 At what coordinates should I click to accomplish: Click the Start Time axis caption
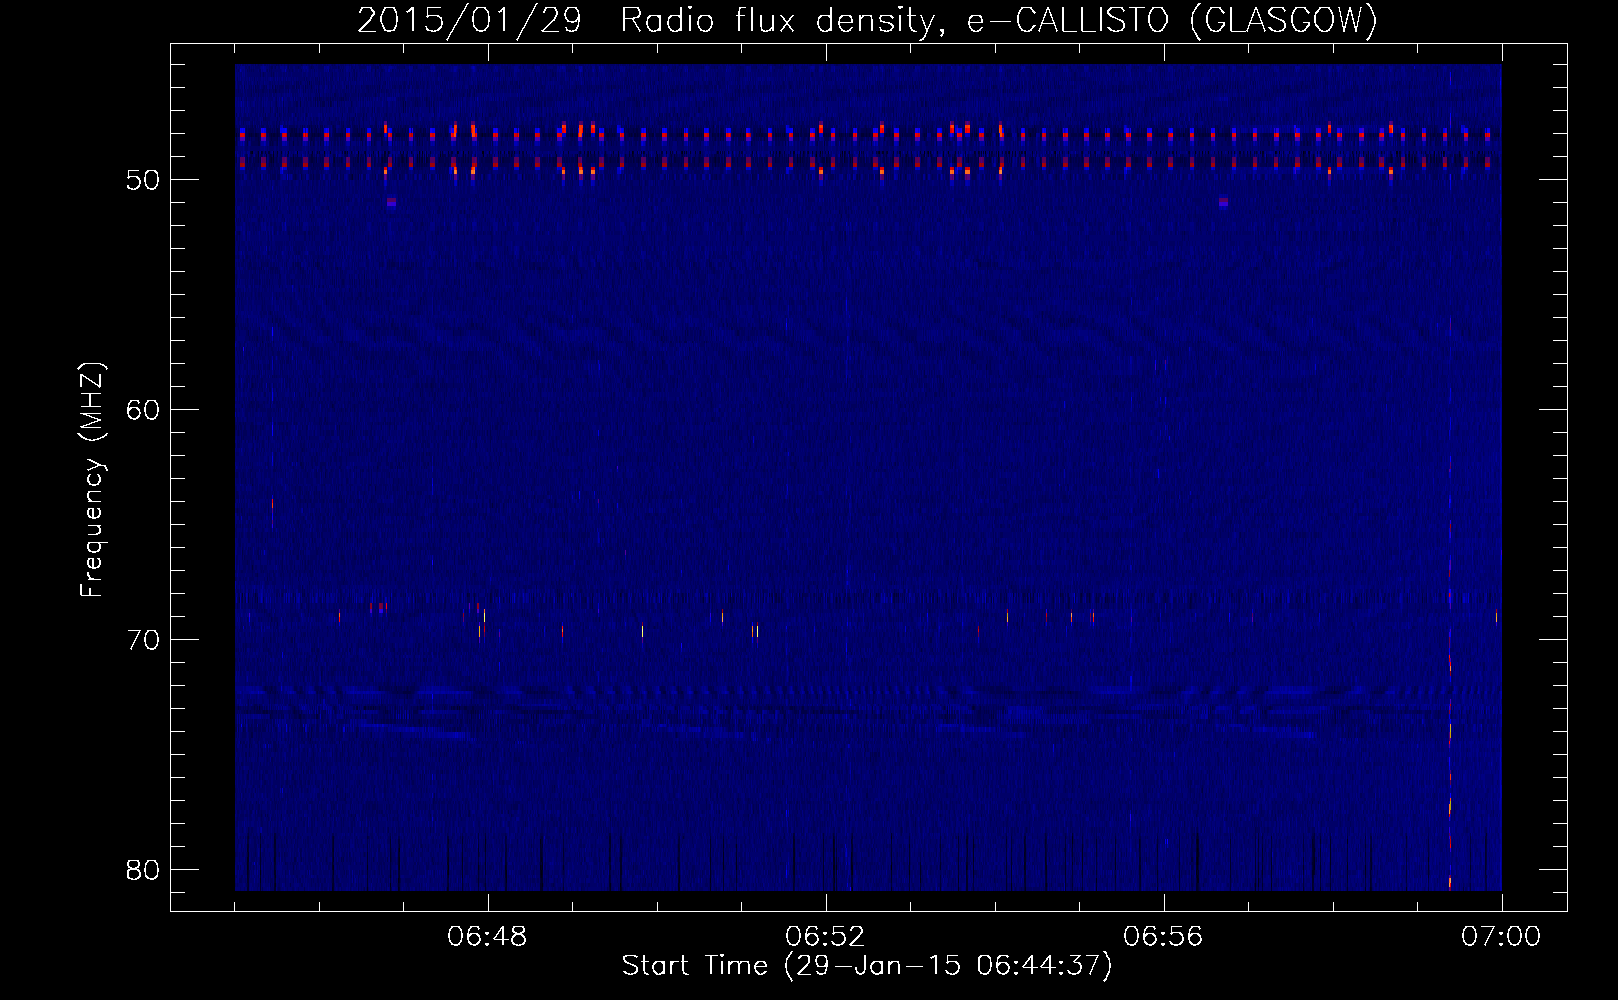[867, 966]
